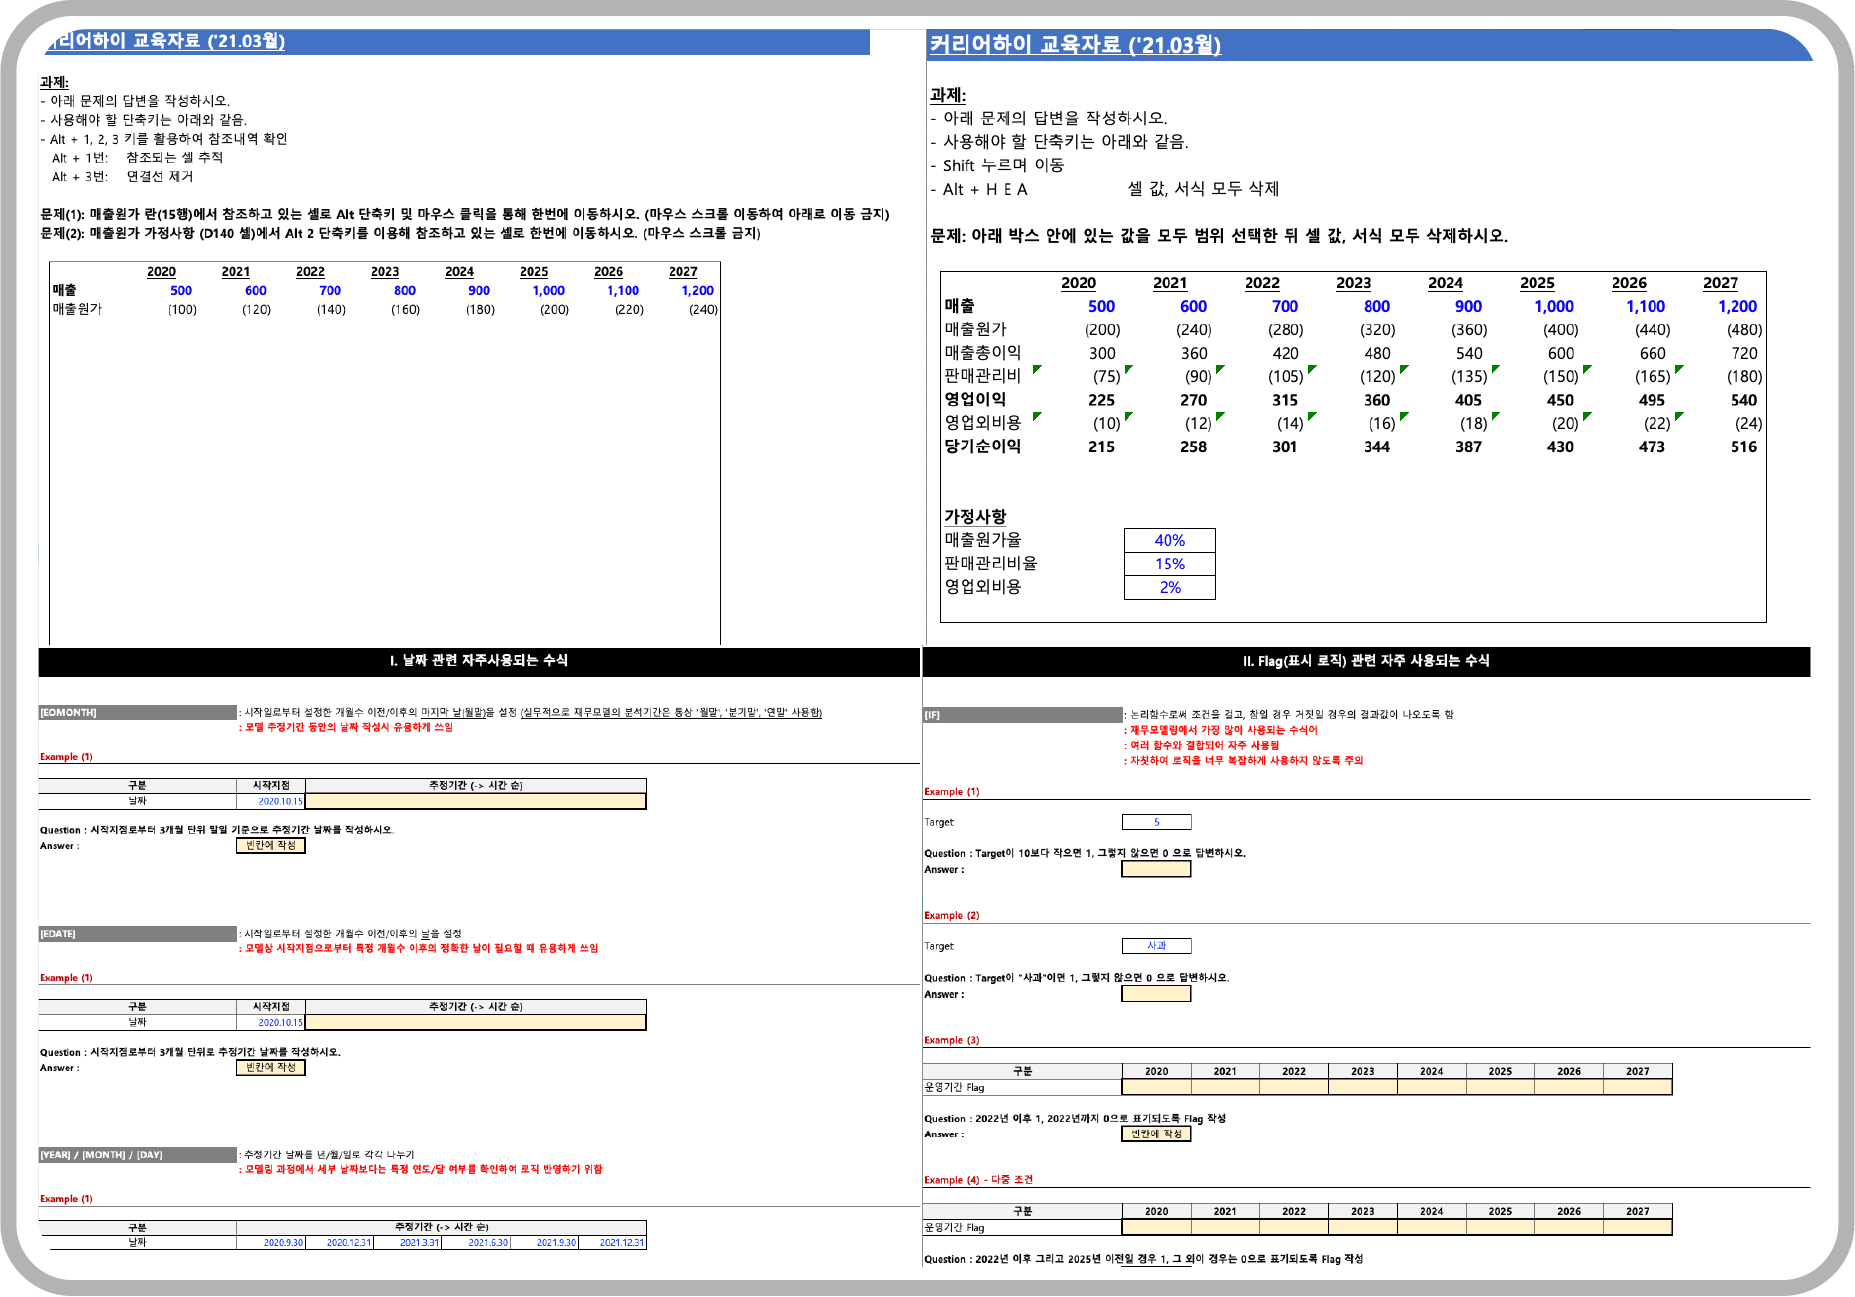Click the [EDATE] section header
1855x1297 pixels.
pos(137,934)
